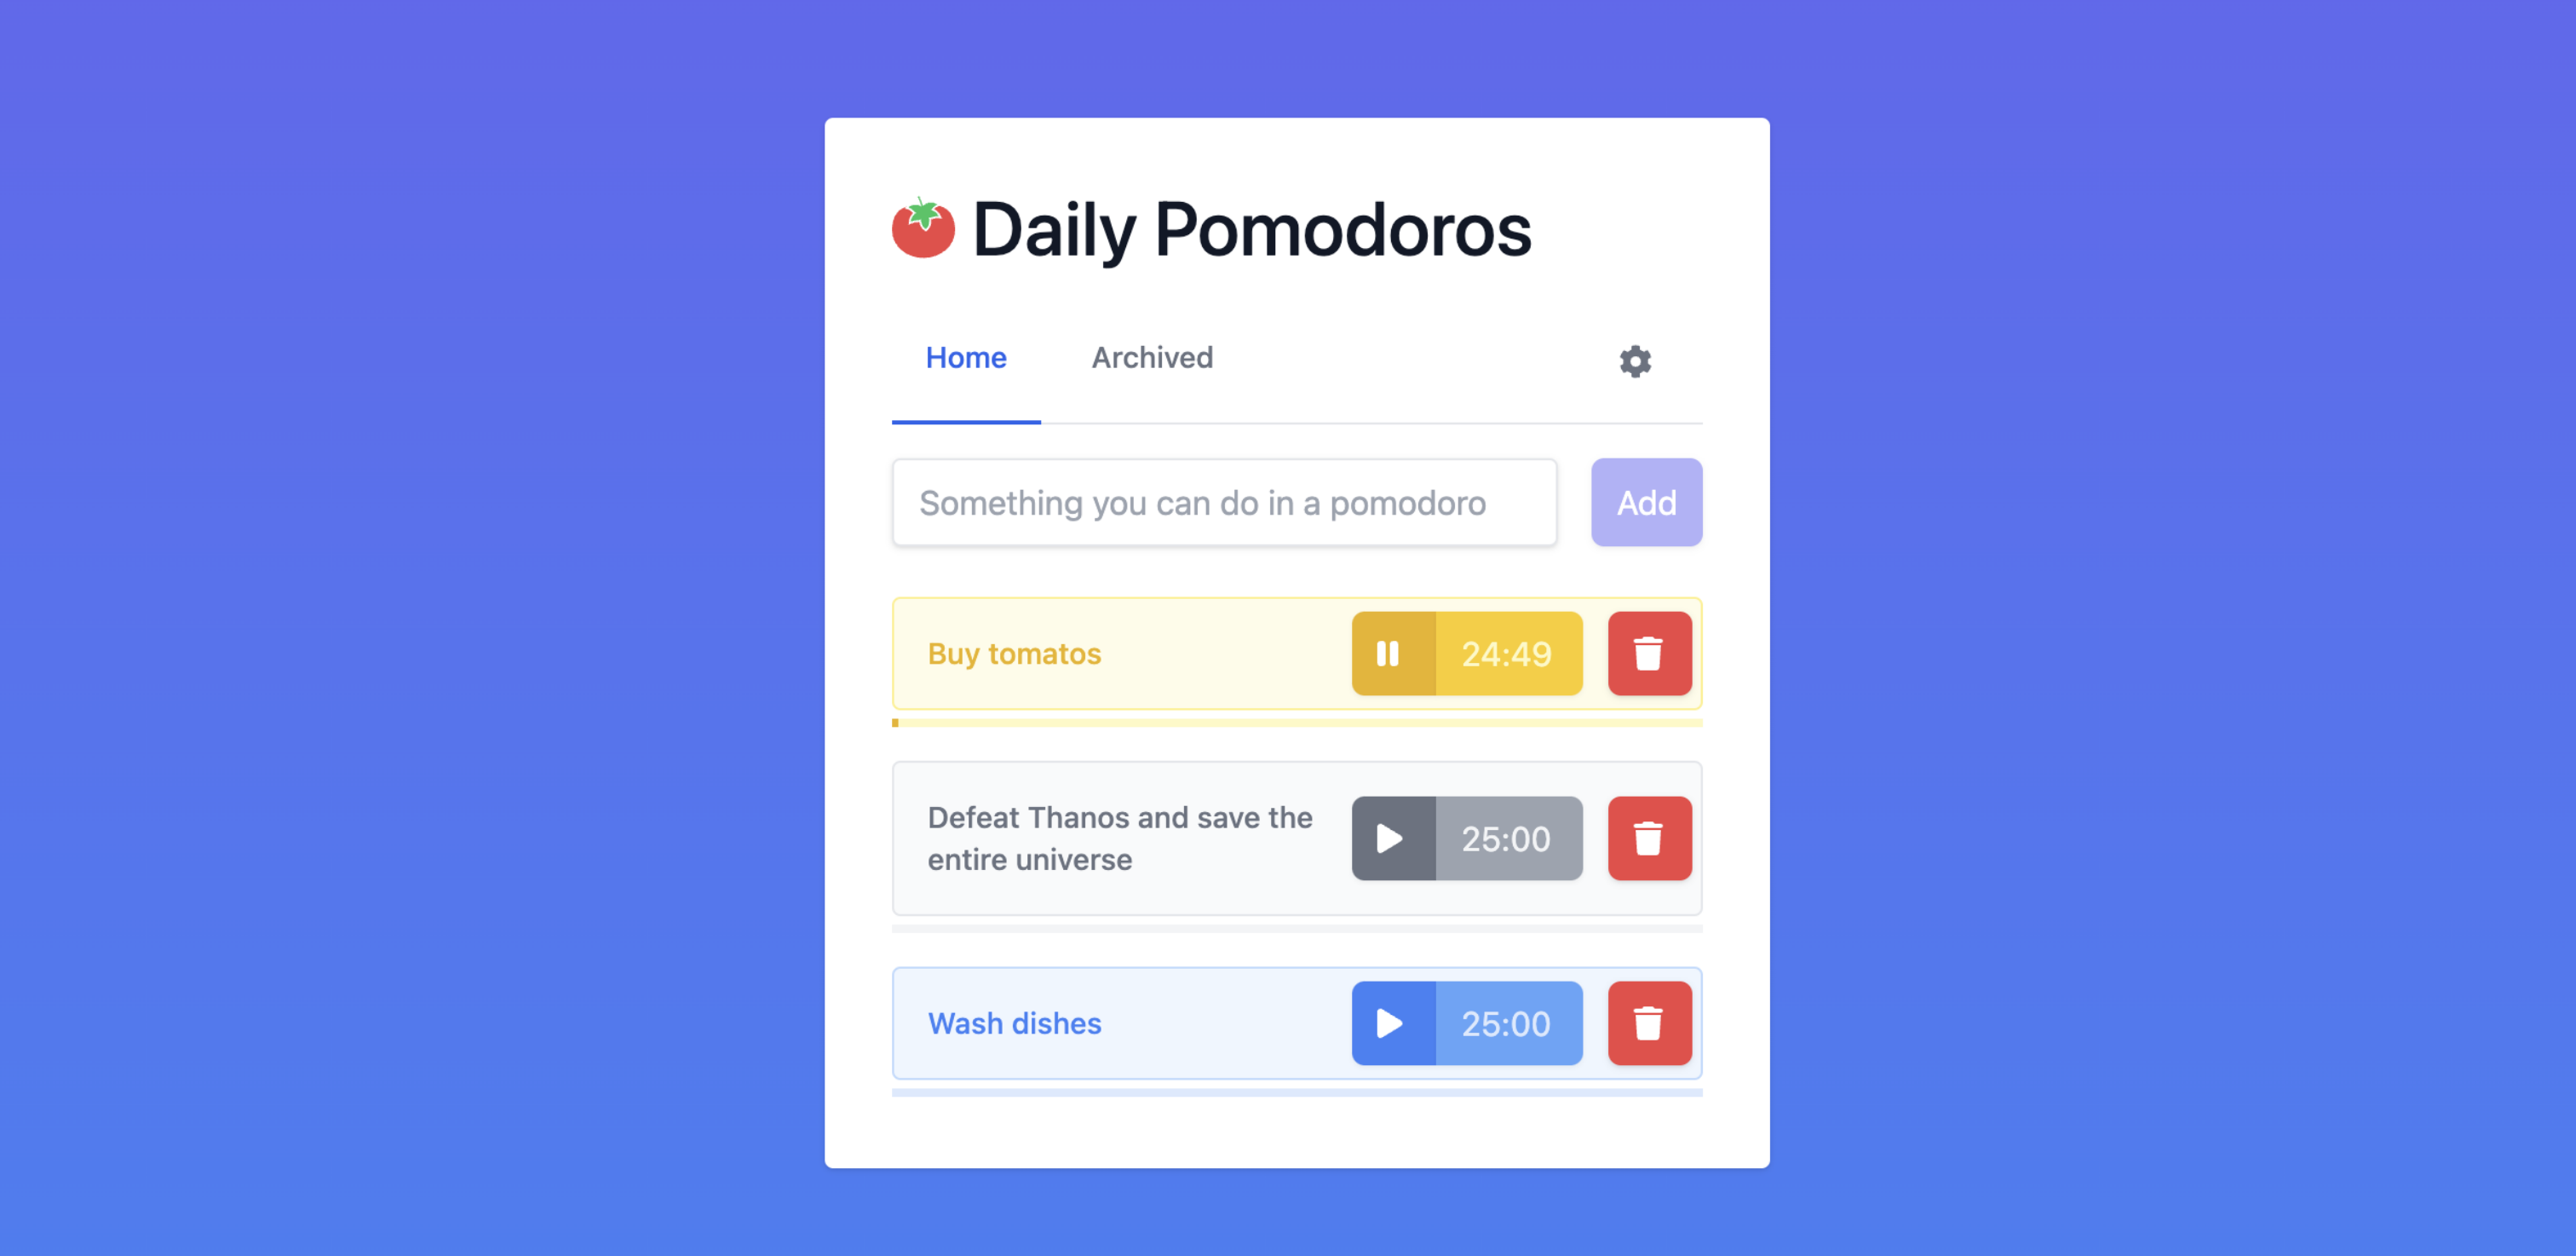Click the Add button
This screenshot has width=2576, height=1256.
click(1643, 501)
